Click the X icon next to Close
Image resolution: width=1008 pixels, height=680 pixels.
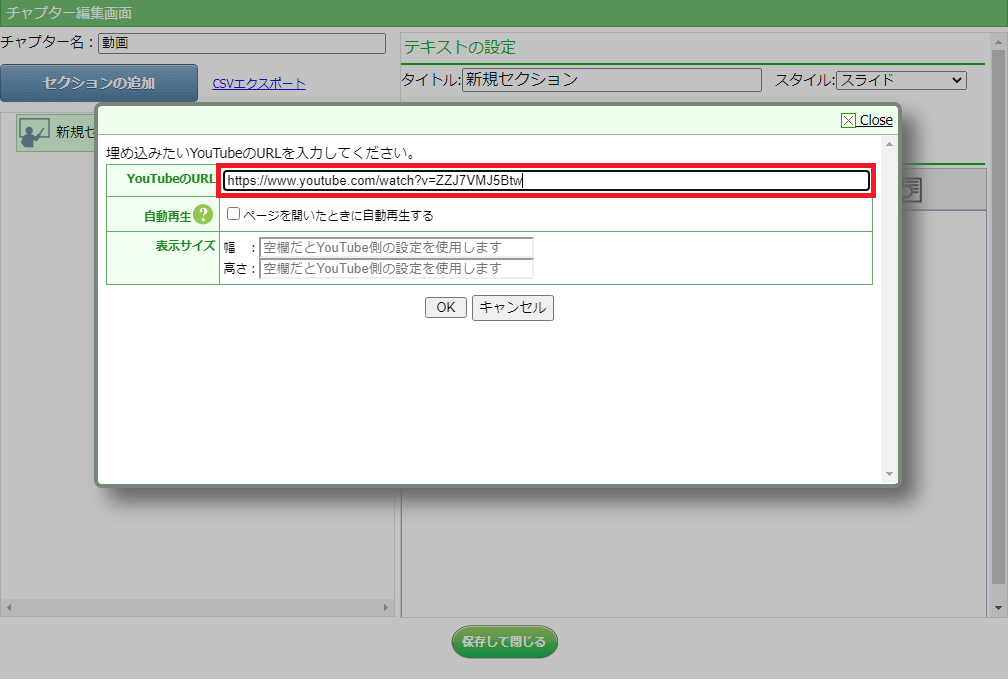[849, 120]
